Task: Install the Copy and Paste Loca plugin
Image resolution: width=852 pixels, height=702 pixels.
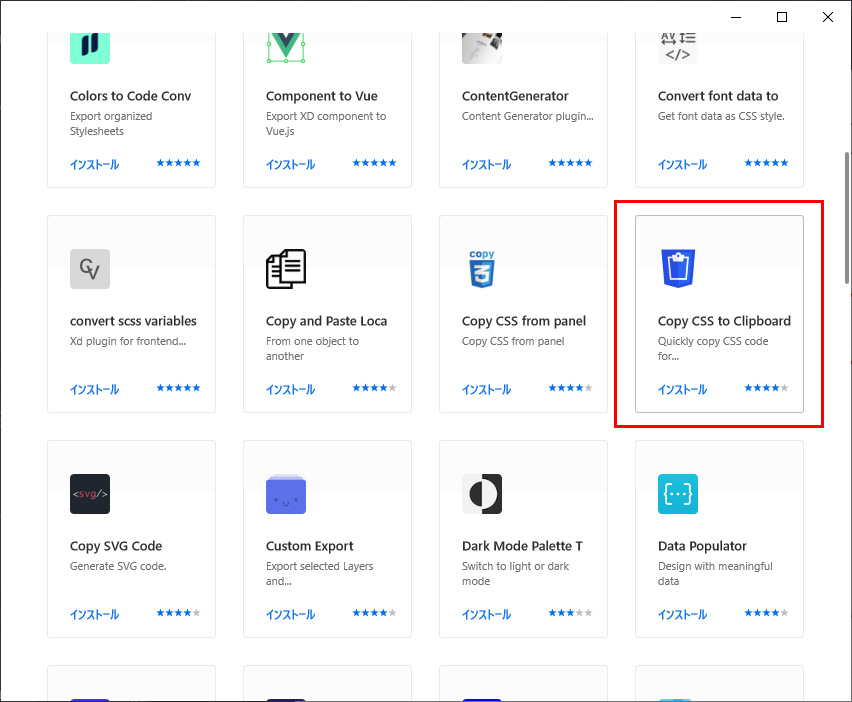Action: (290, 390)
